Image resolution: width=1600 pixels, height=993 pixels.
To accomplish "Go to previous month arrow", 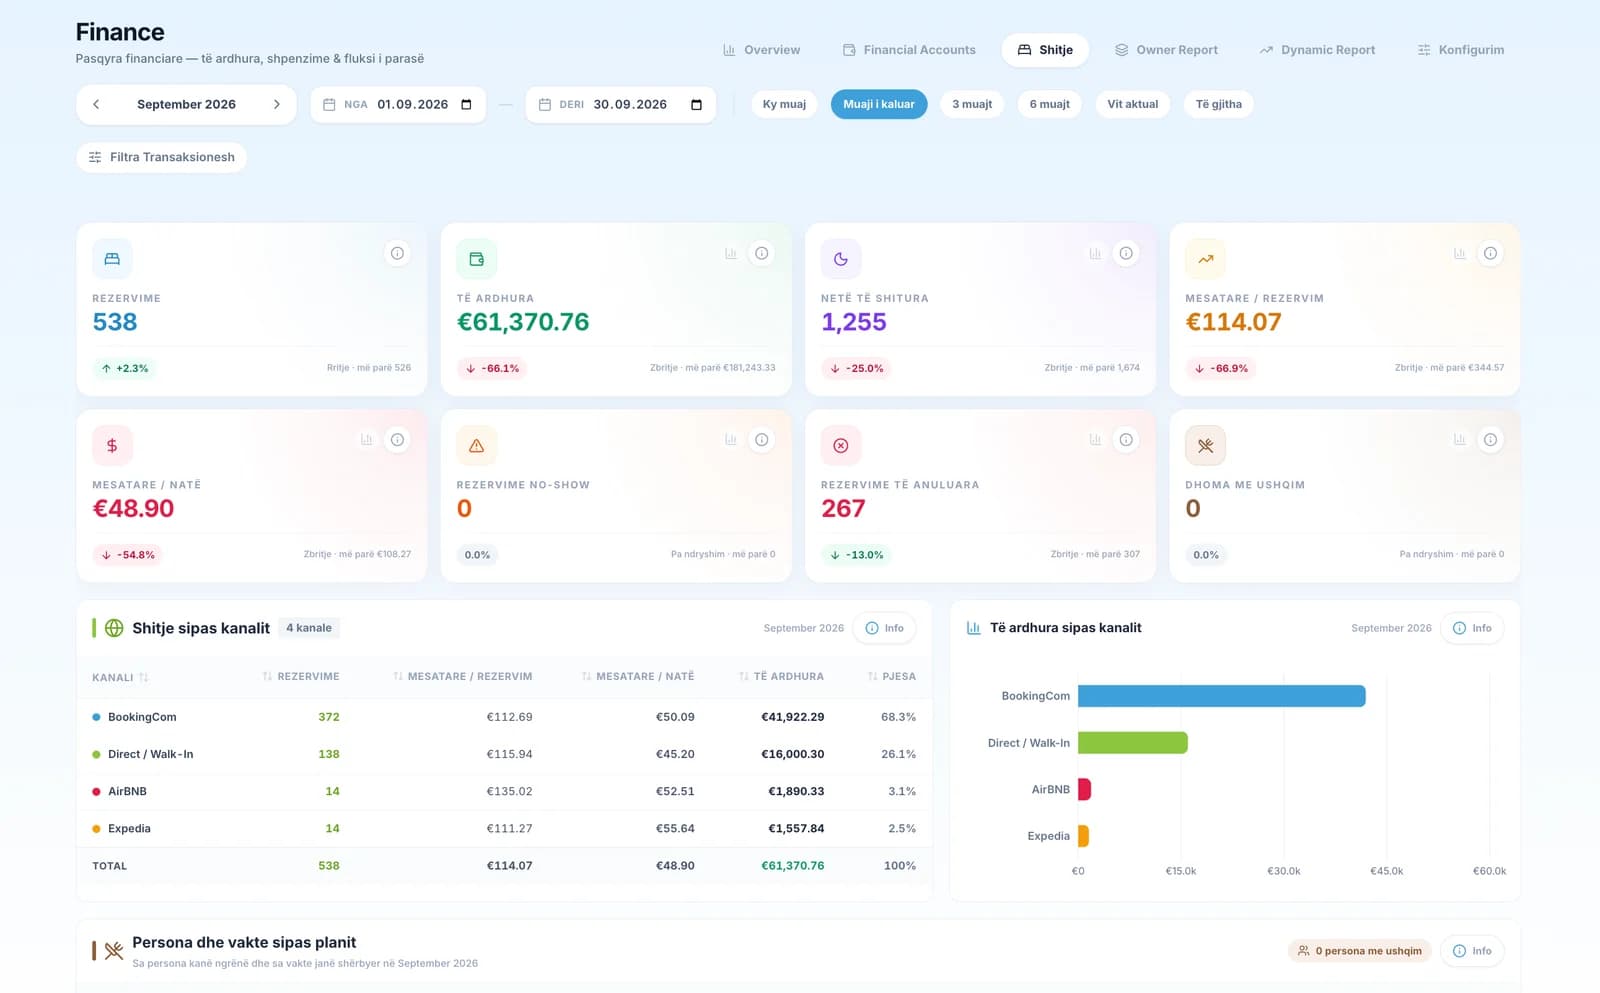I will pyautogui.click(x=96, y=104).
